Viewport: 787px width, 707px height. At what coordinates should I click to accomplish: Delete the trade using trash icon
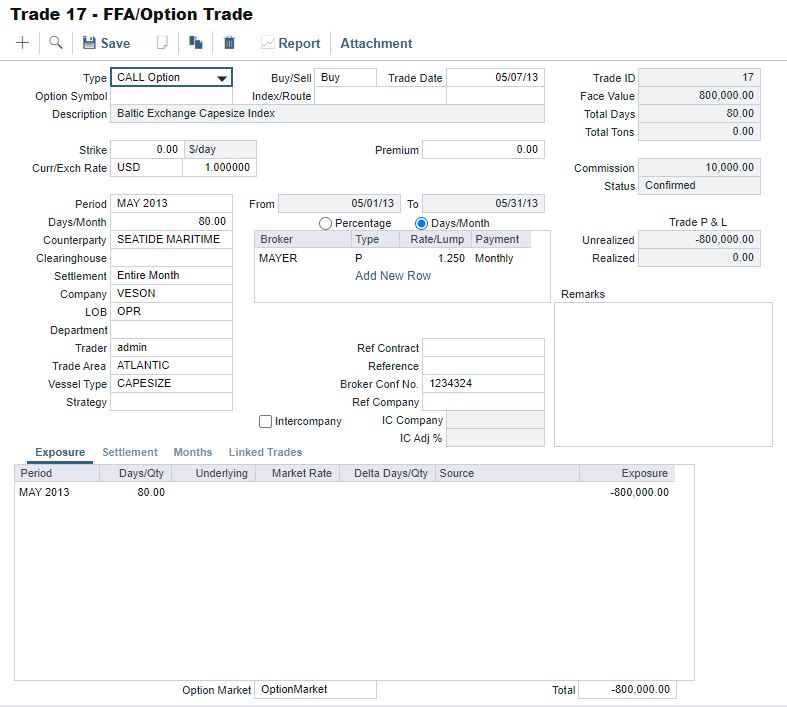229,43
